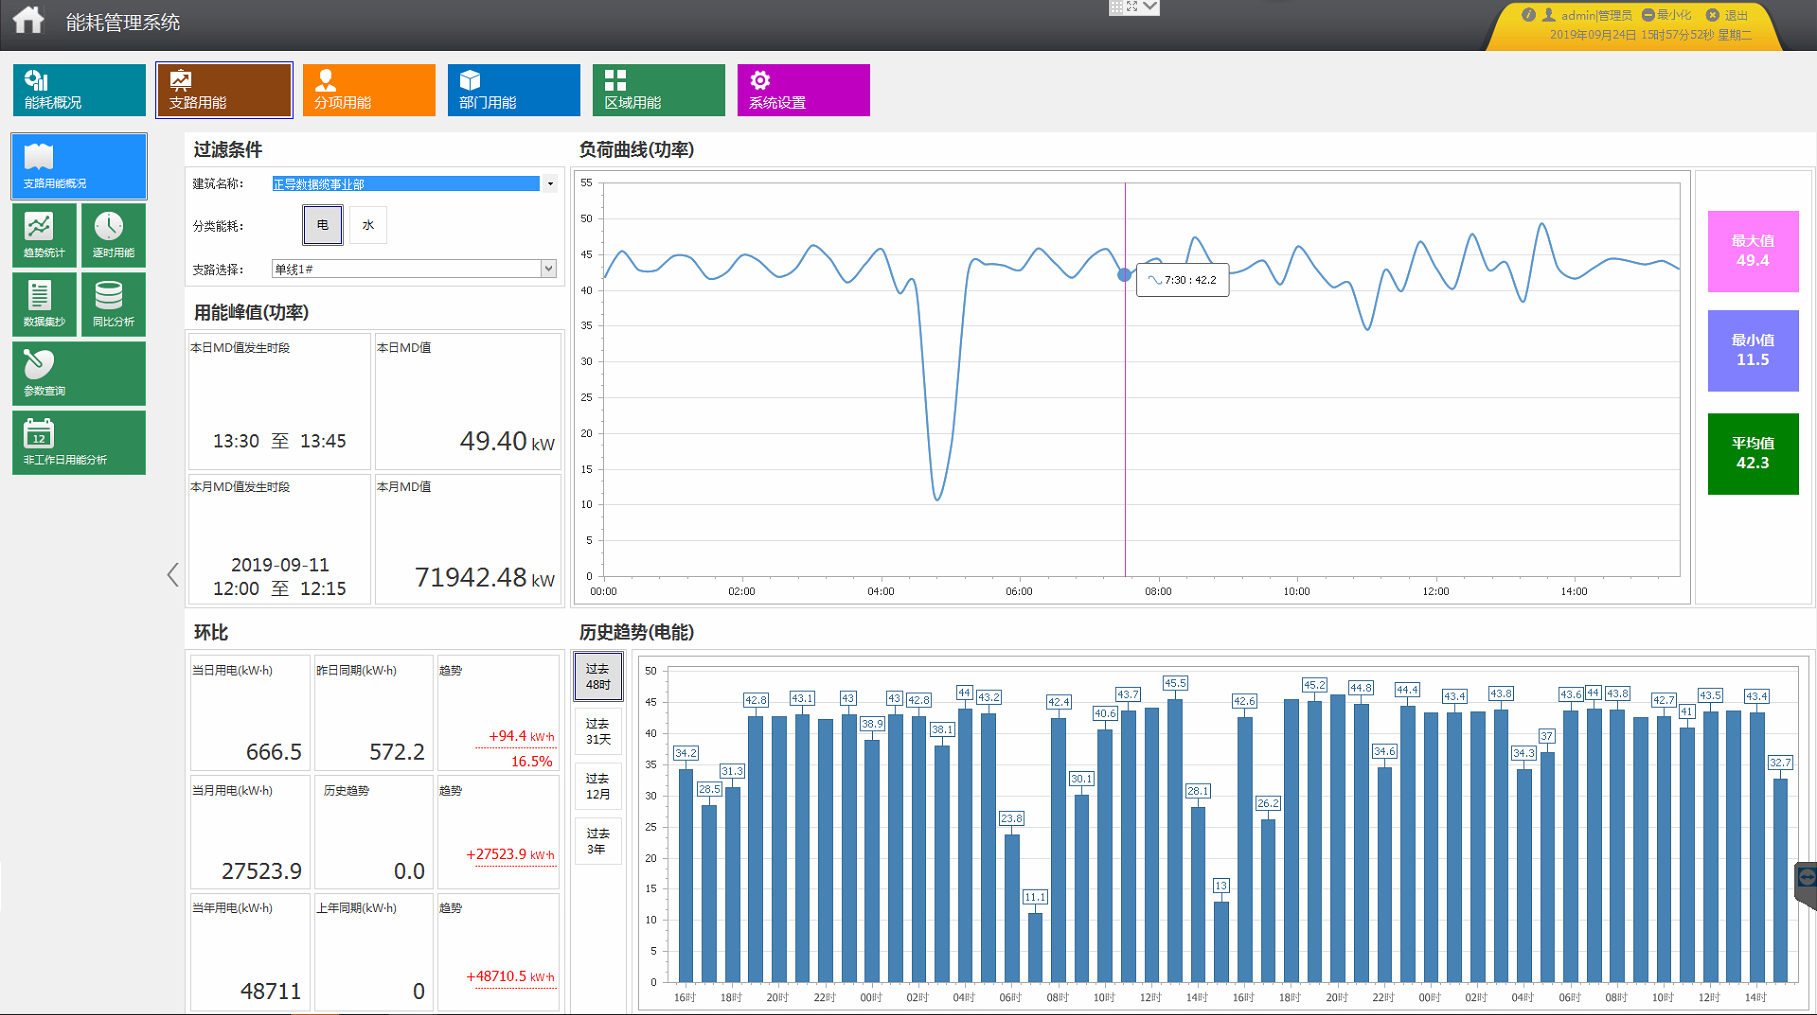Viewport: 1817px width, 1015px height.
Task: Click the 当月用电 value 27523.9
Action: pos(262,871)
